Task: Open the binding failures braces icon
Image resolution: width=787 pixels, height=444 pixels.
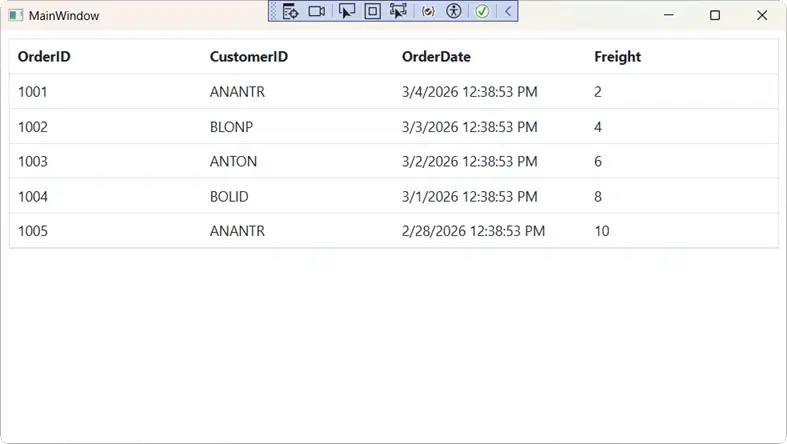Action: (428, 11)
